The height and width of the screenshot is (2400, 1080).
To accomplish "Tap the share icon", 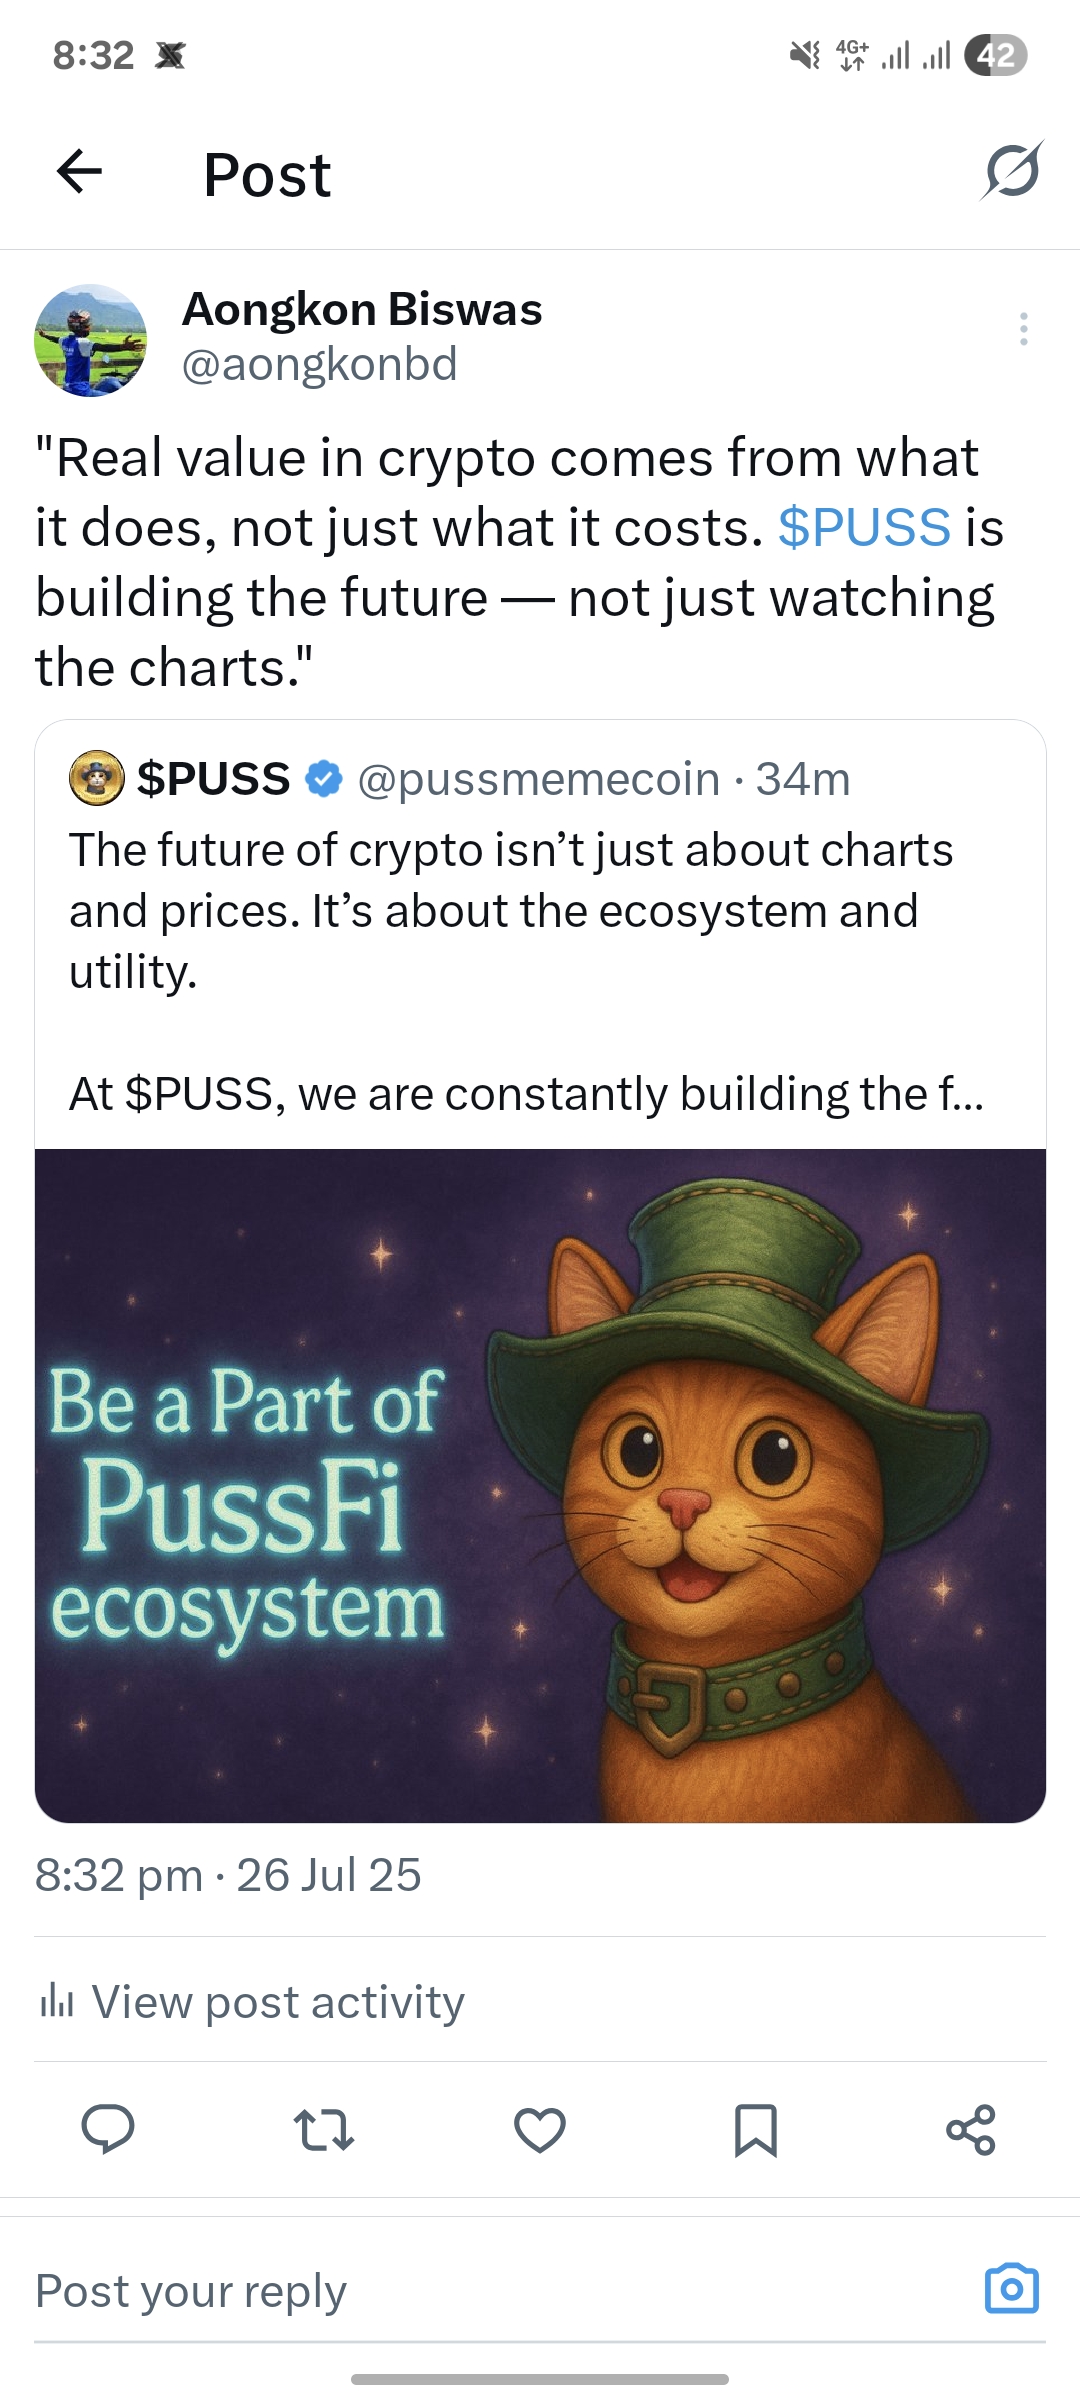I will coord(971,2129).
